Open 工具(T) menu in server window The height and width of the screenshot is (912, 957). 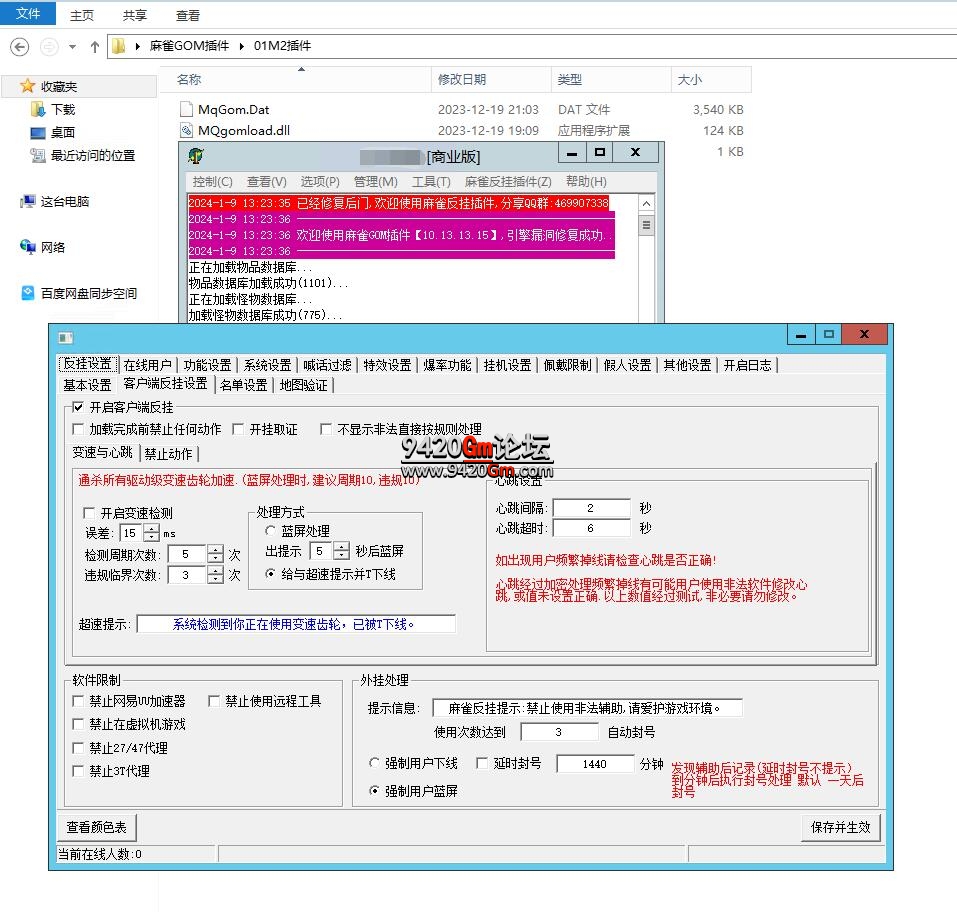pos(431,181)
